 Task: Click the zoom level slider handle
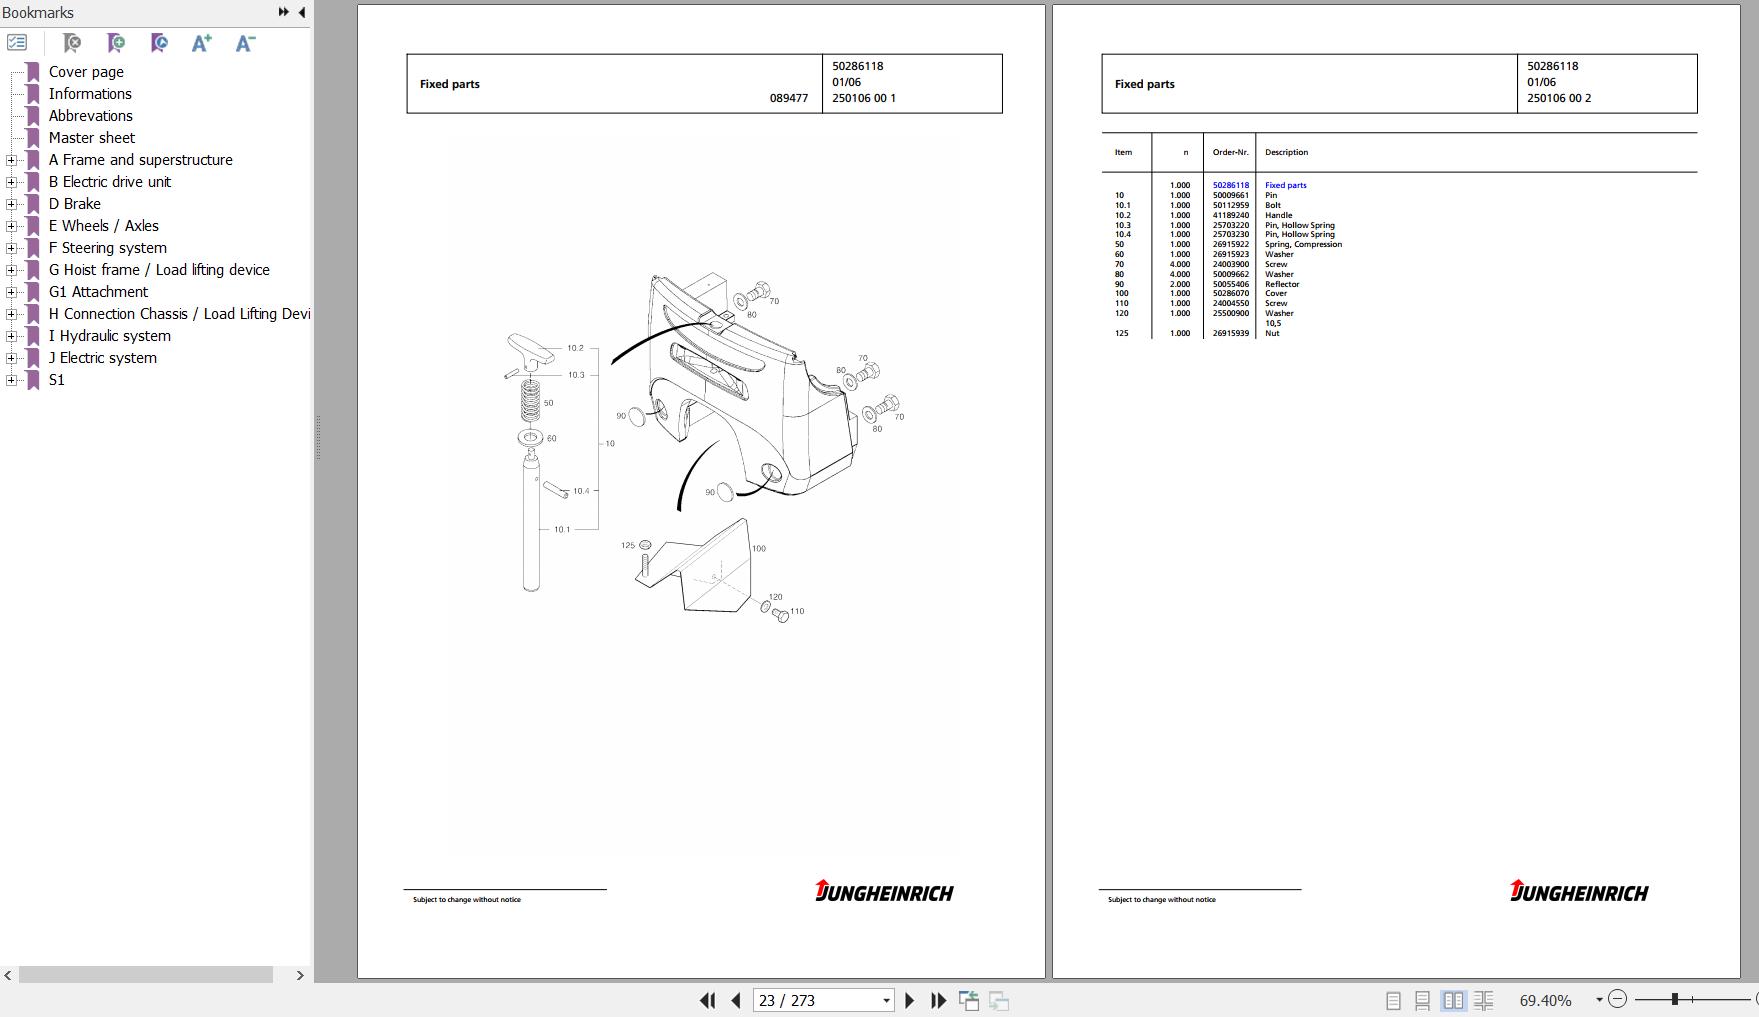(1674, 999)
